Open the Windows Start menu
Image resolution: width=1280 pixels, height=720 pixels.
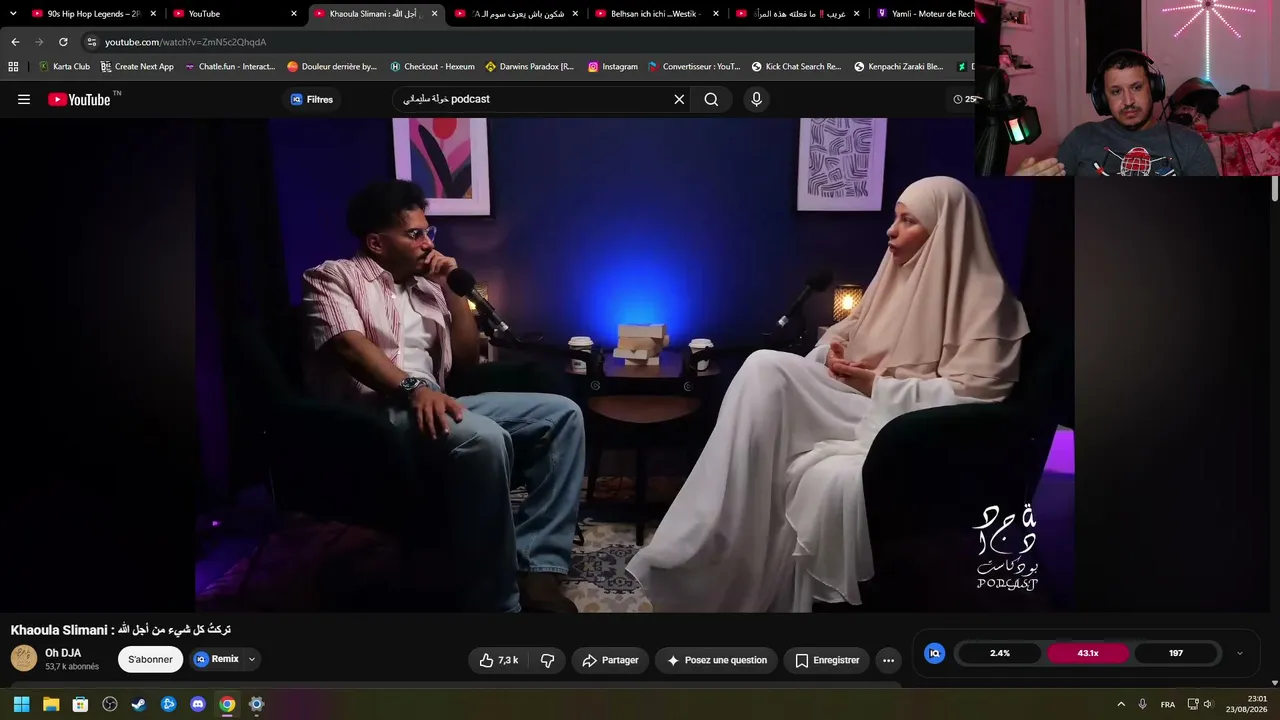(x=21, y=704)
